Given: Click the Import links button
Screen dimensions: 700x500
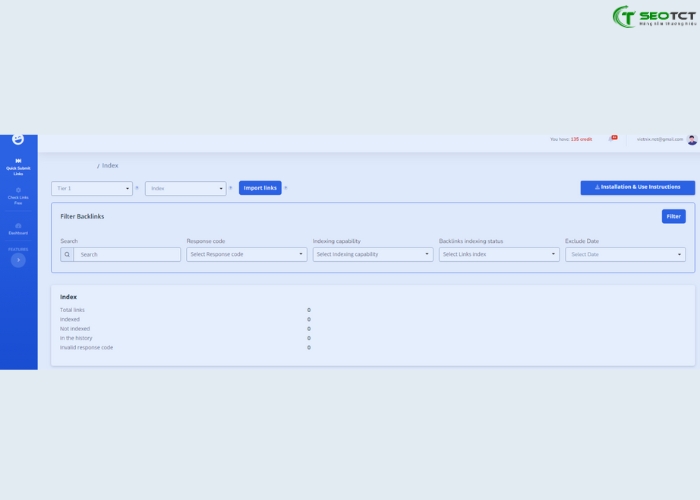Looking at the screenshot, I should (260, 188).
